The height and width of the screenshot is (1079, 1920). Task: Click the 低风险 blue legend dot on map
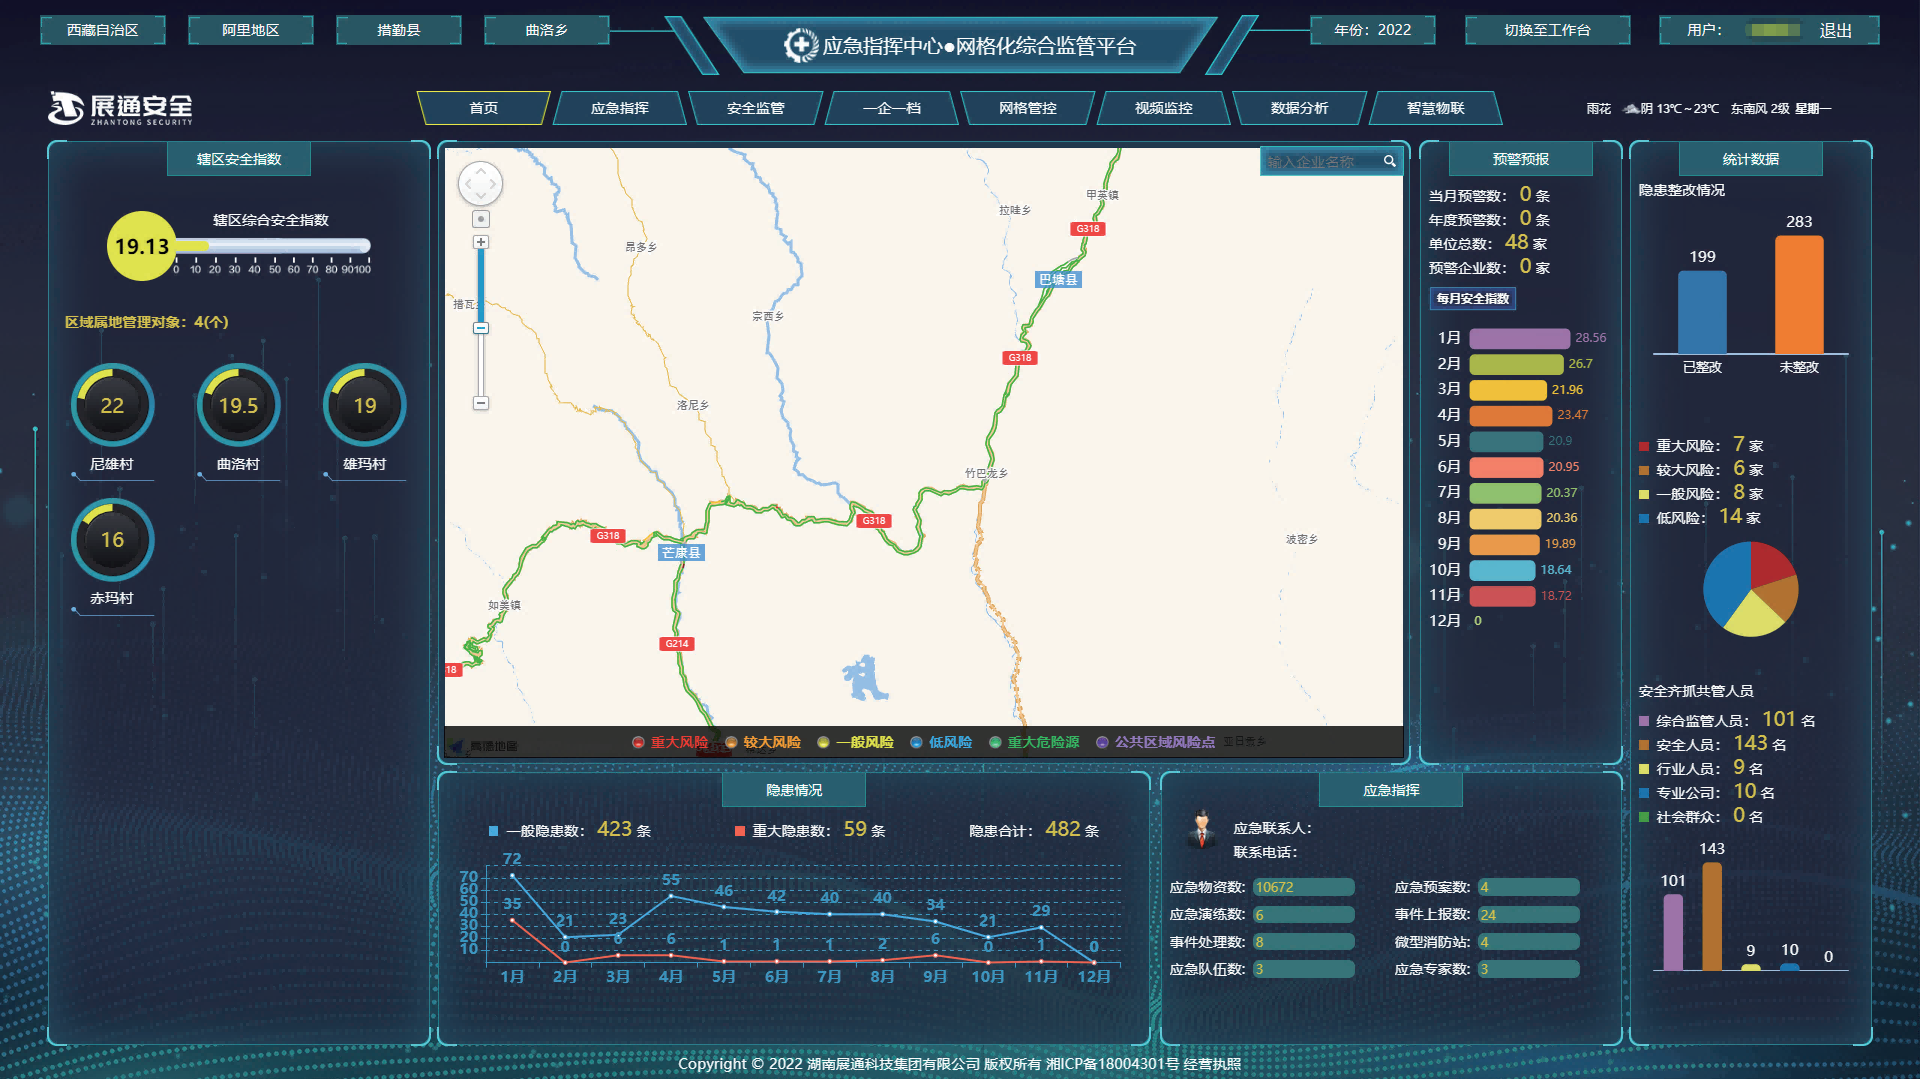point(916,742)
